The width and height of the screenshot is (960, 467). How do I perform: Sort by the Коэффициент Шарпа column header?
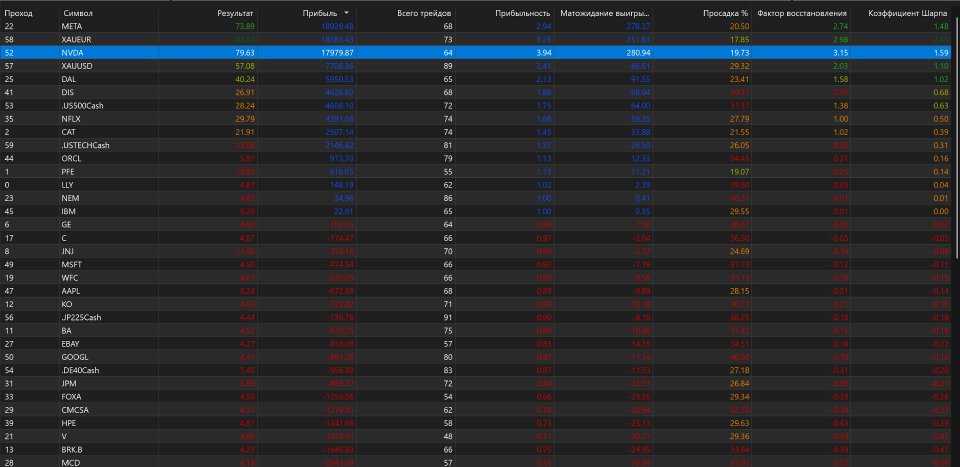pyautogui.click(x=908, y=13)
